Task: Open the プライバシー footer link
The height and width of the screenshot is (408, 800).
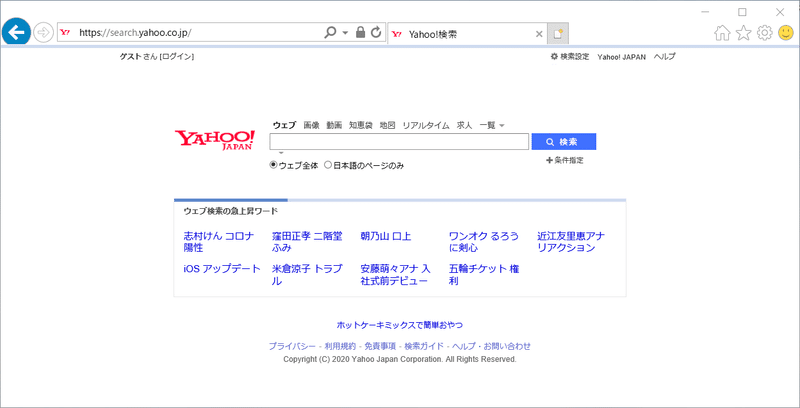Action: pos(292,346)
